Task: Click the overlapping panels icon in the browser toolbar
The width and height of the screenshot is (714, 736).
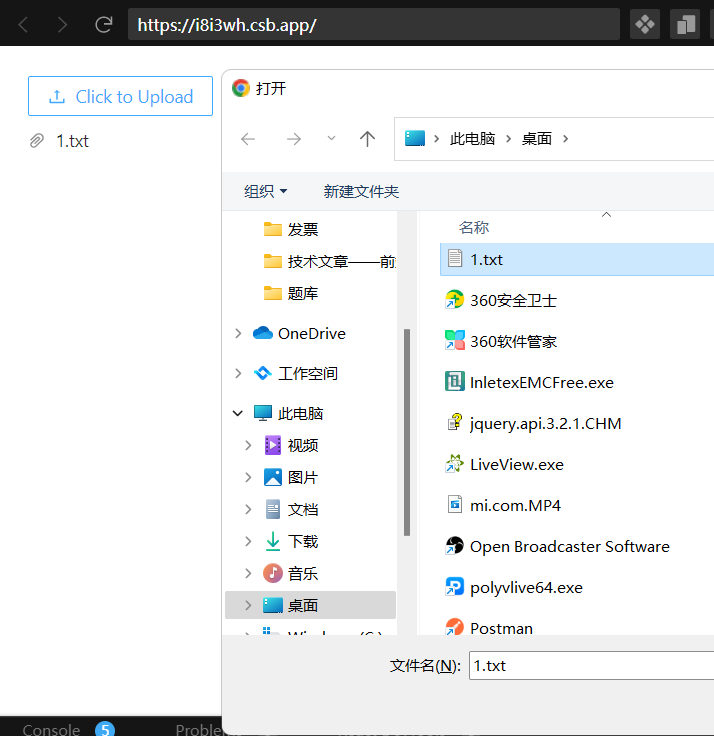Action: point(685,24)
